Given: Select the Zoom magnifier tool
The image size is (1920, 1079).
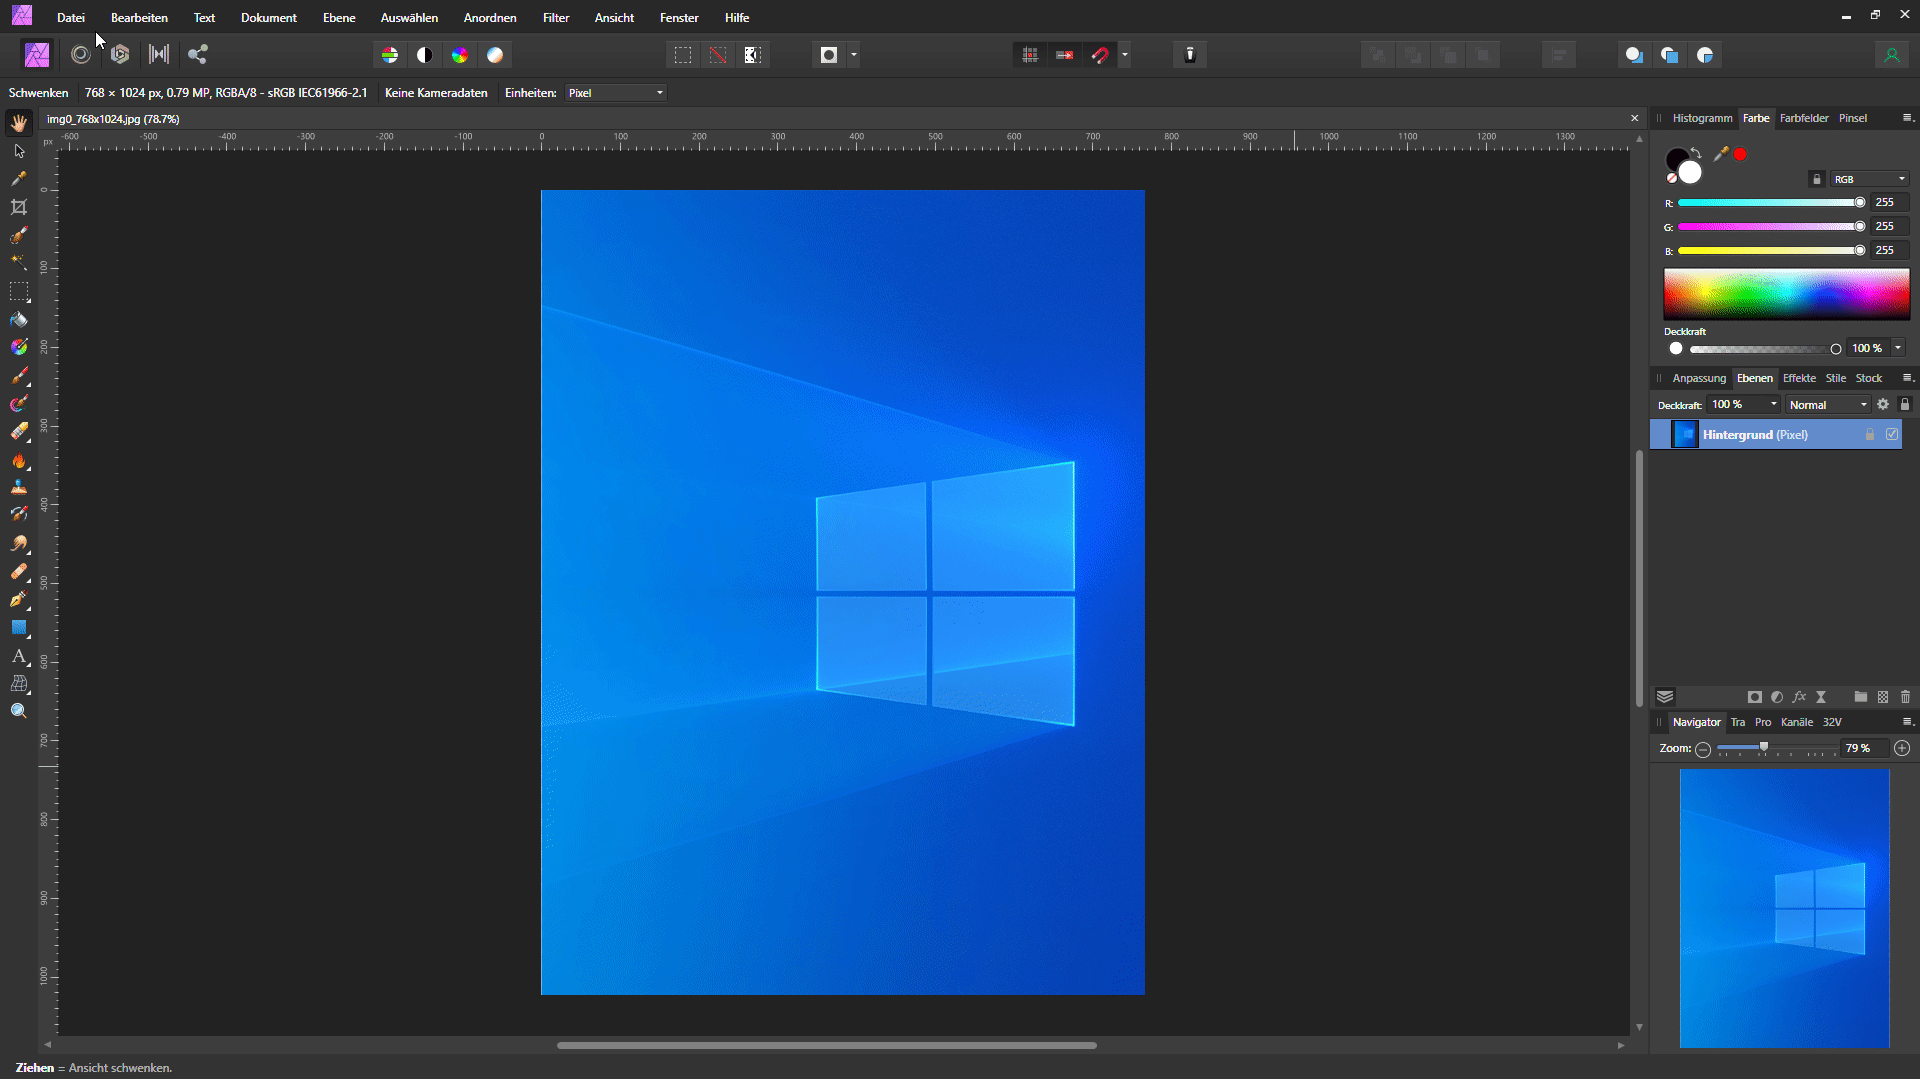Looking at the screenshot, I should 19,711.
